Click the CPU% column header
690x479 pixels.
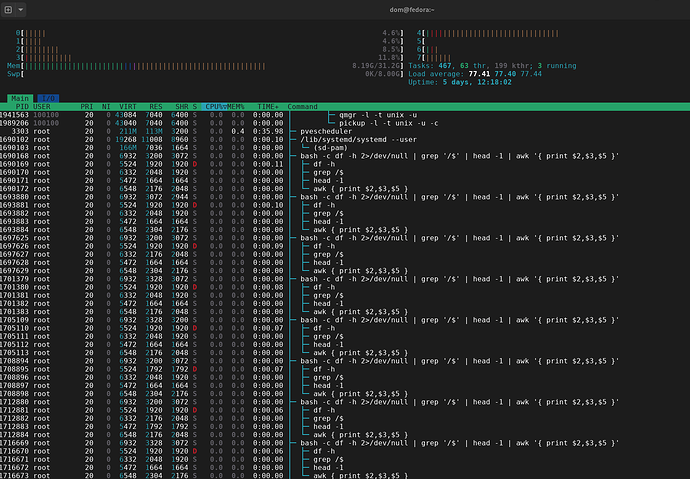coord(214,107)
